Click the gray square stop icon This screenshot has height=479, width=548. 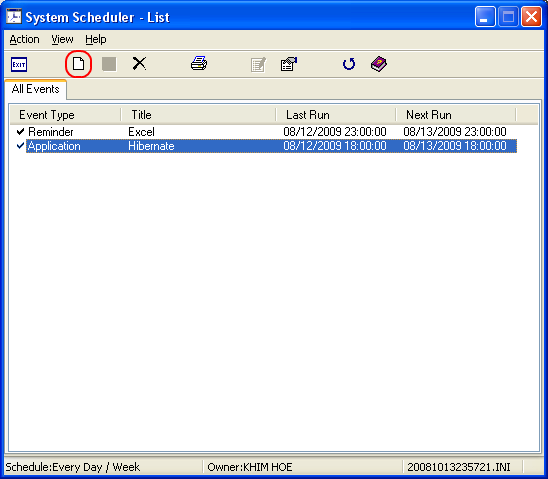[x=109, y=64]
